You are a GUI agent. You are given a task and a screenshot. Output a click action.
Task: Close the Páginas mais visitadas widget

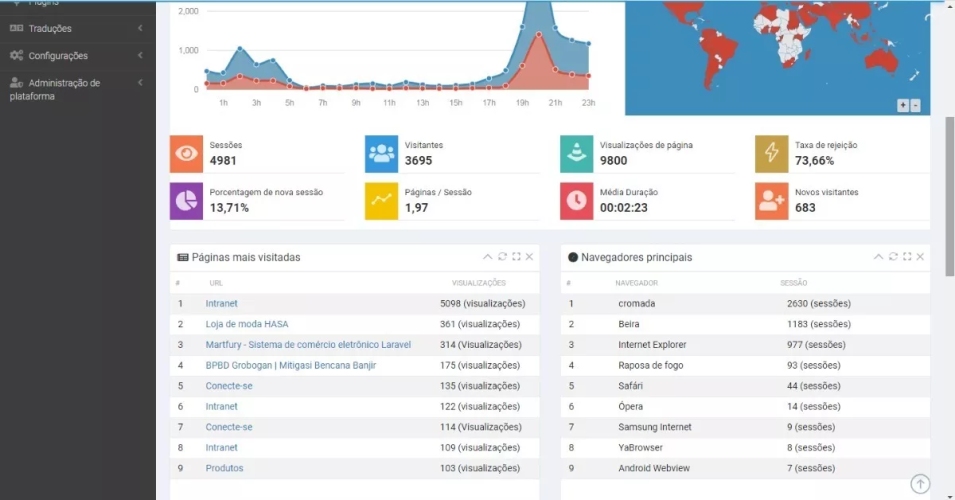pyautogui.click(x=529, y=257)
